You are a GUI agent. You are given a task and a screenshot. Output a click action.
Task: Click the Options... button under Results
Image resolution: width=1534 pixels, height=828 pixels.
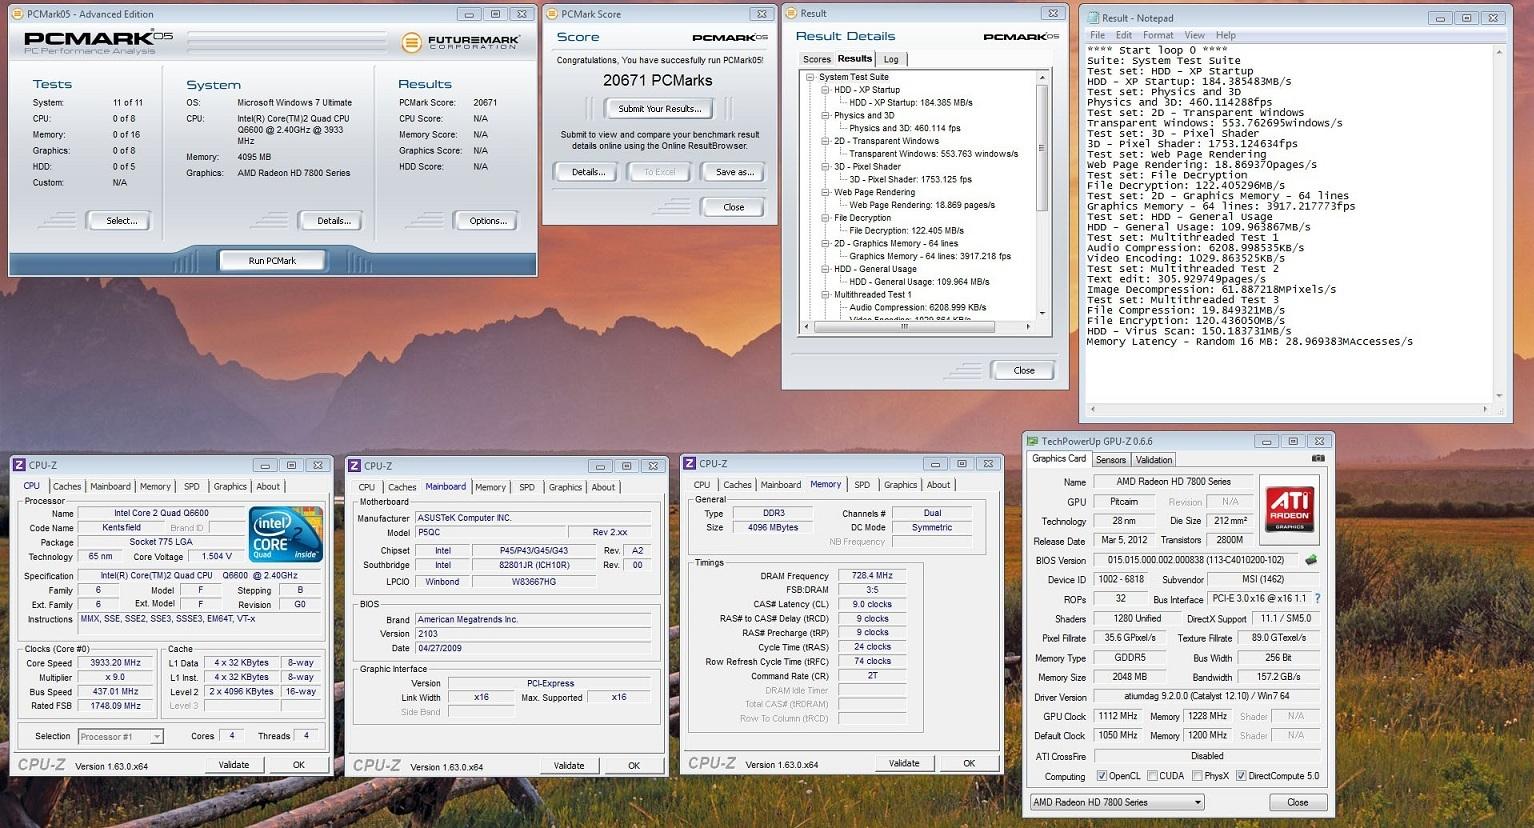point(488,220)
